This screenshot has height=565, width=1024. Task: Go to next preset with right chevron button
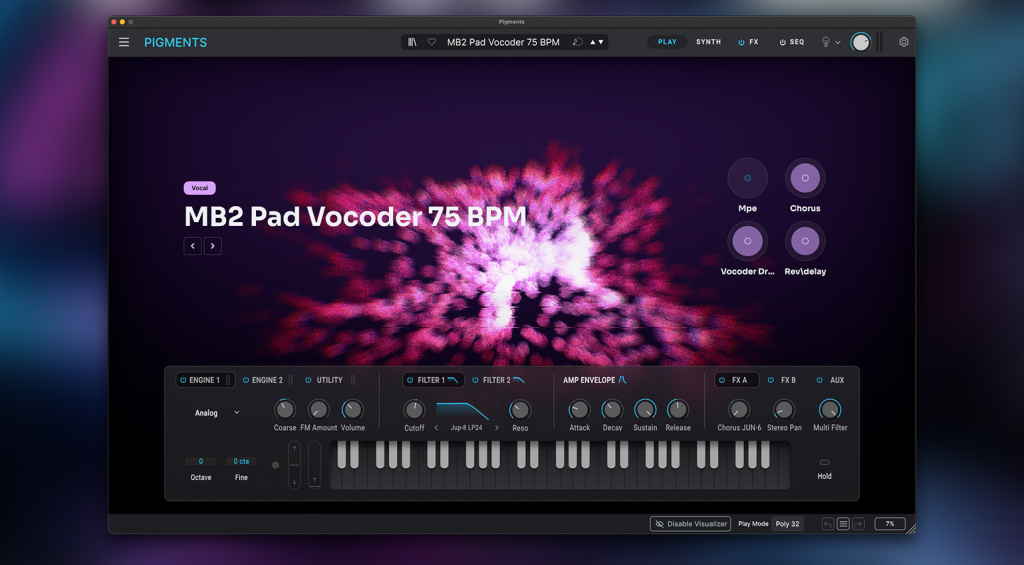click(213, 246)
